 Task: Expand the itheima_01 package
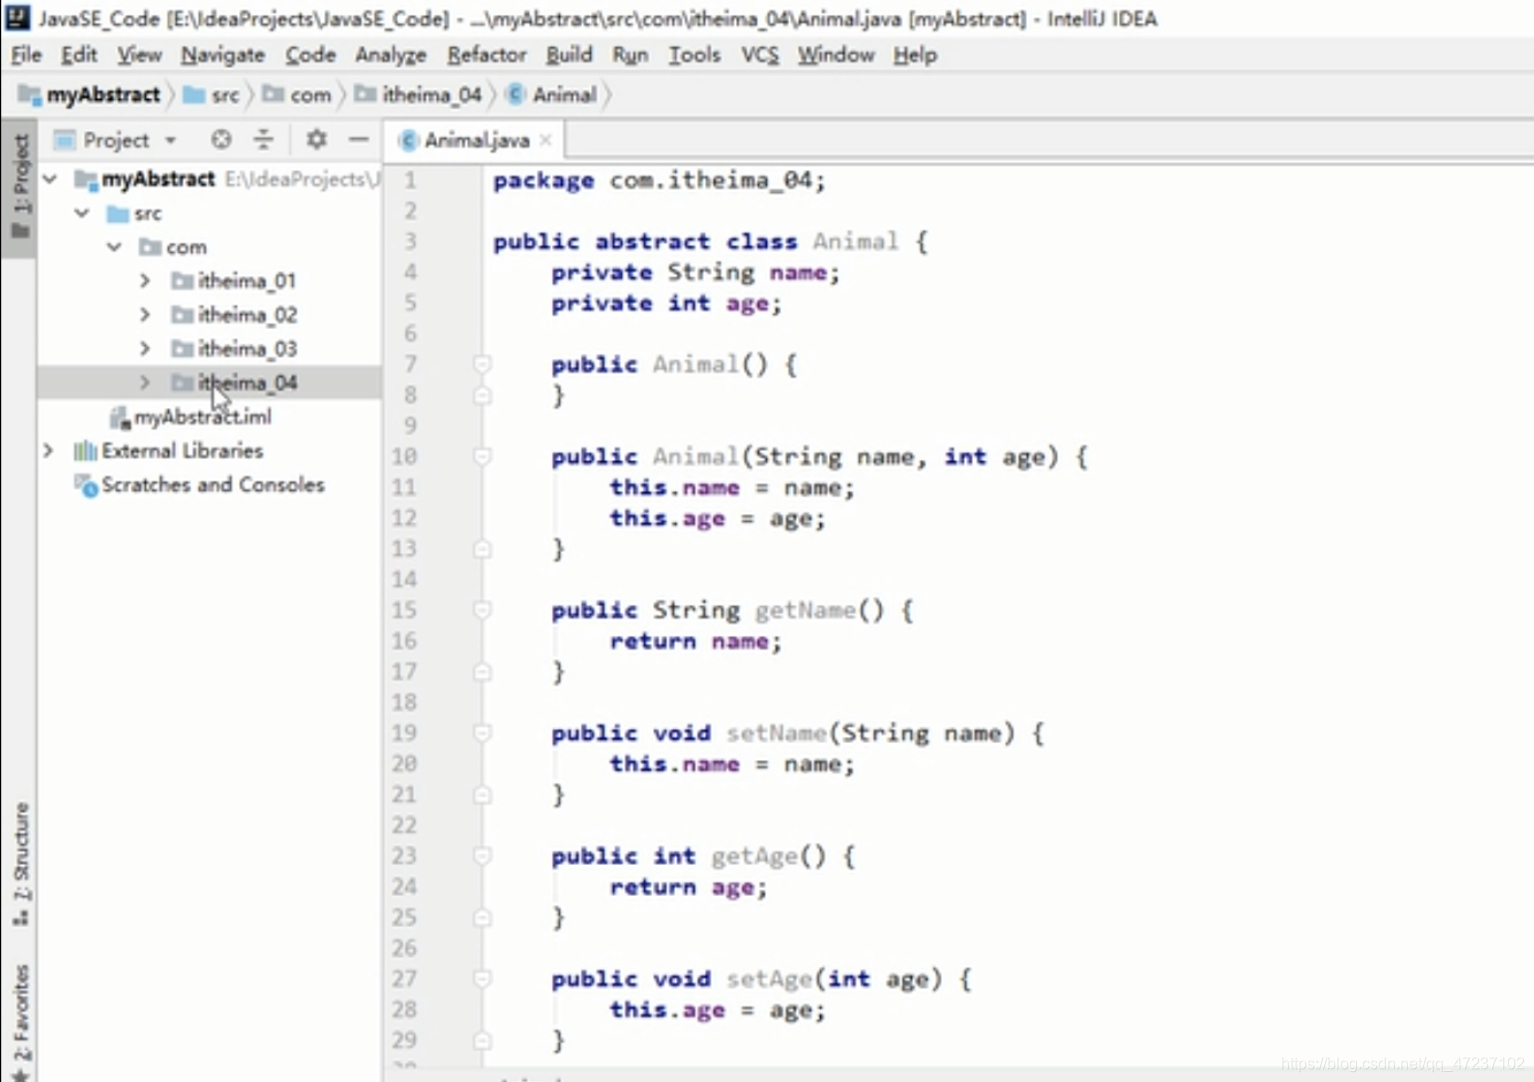[x=145, y=281]
